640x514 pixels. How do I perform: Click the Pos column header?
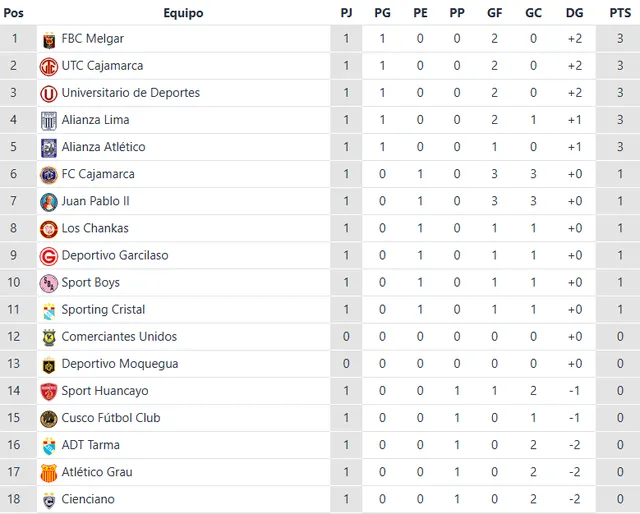coord(15,13)
